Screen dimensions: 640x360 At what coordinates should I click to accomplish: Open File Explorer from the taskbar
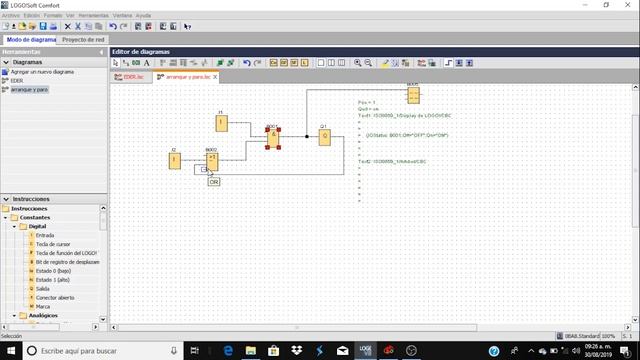pos(251,351)
